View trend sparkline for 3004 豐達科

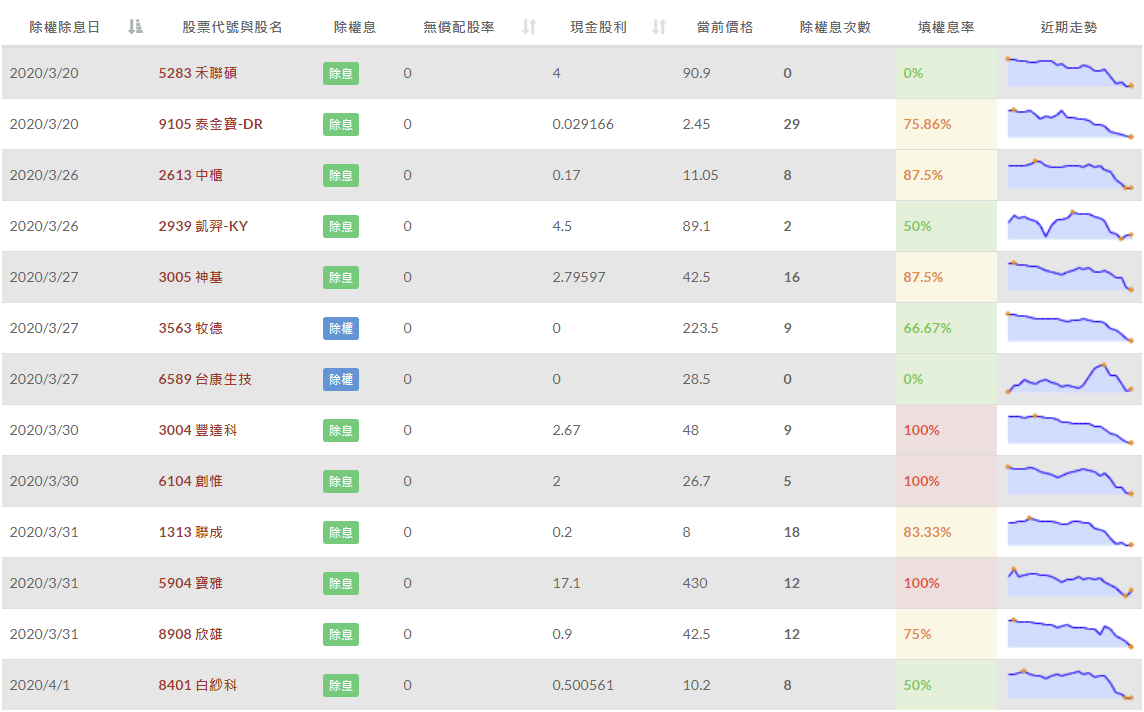click(1070, 430)
